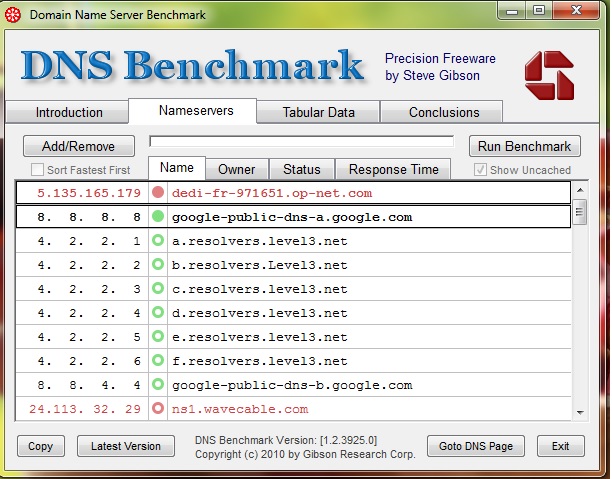Select the Response Time sub-tab
This screenshot has width=612, height=479.
click(x=393, y=169)
